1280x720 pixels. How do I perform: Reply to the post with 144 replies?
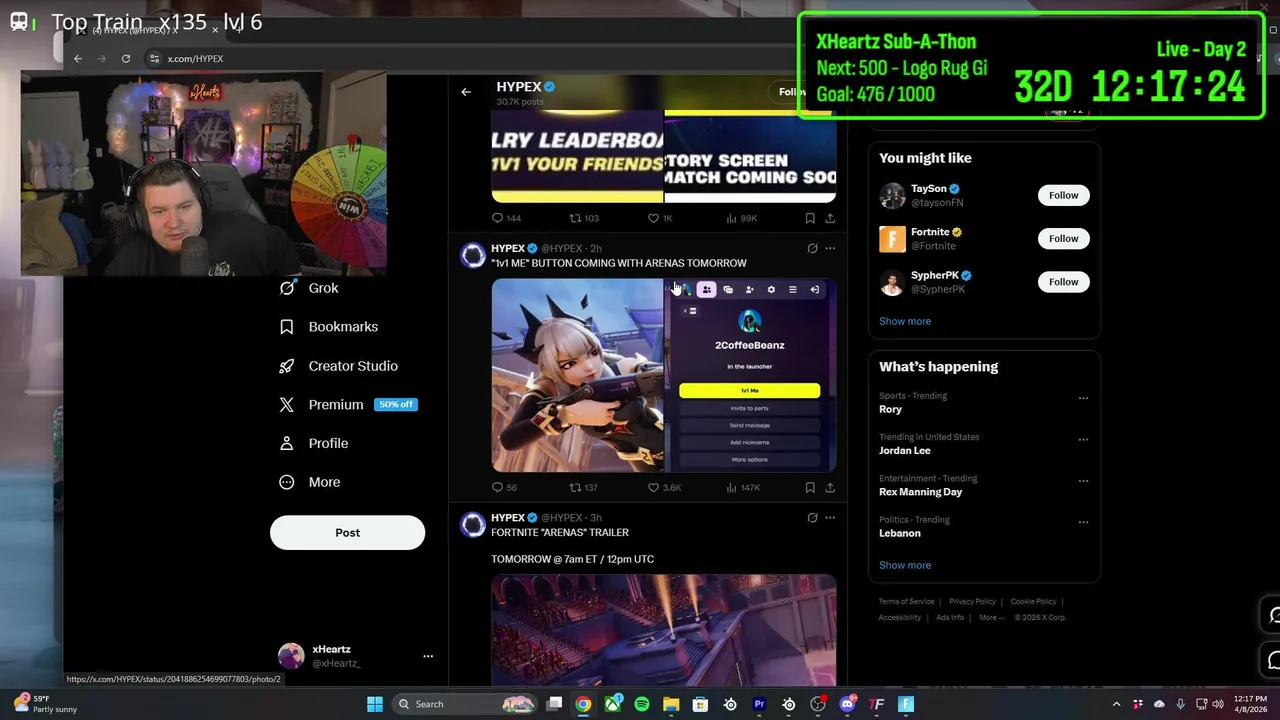click(x=507, y=218)
